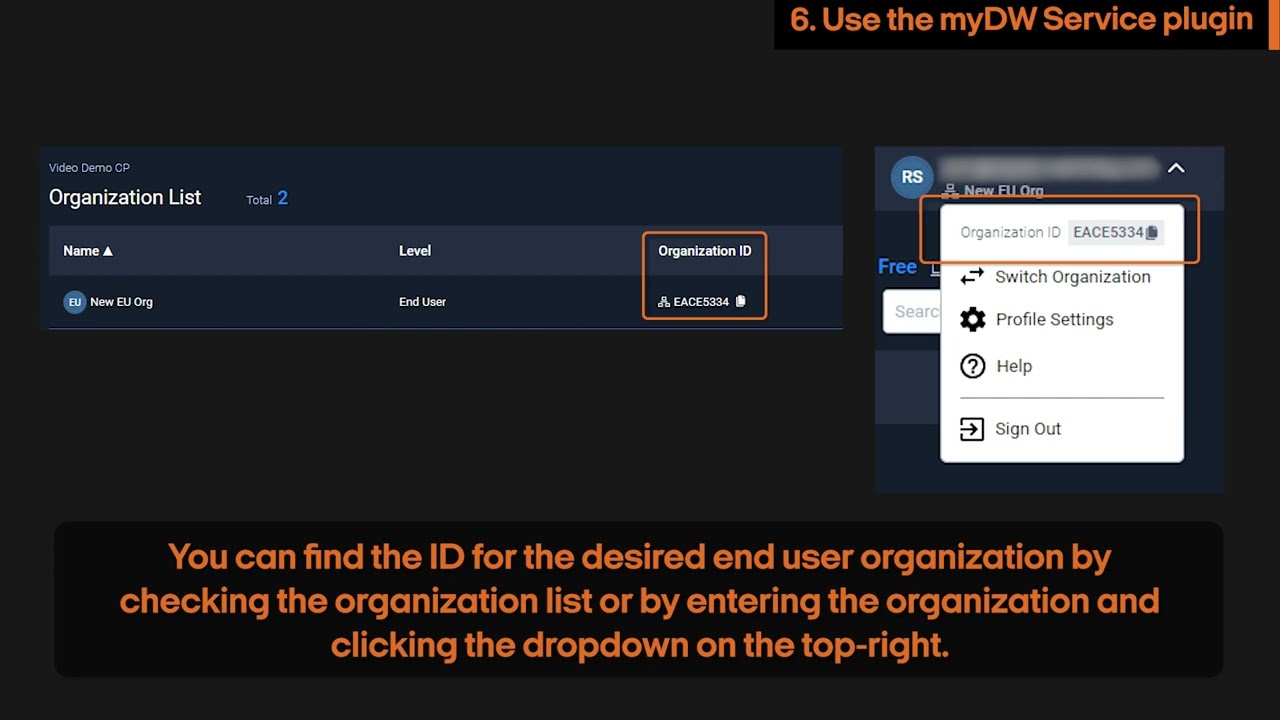Click the New EU Org name in the list
The width and height of the screenshot is (1280, 720).
click(x=121, y=302)
